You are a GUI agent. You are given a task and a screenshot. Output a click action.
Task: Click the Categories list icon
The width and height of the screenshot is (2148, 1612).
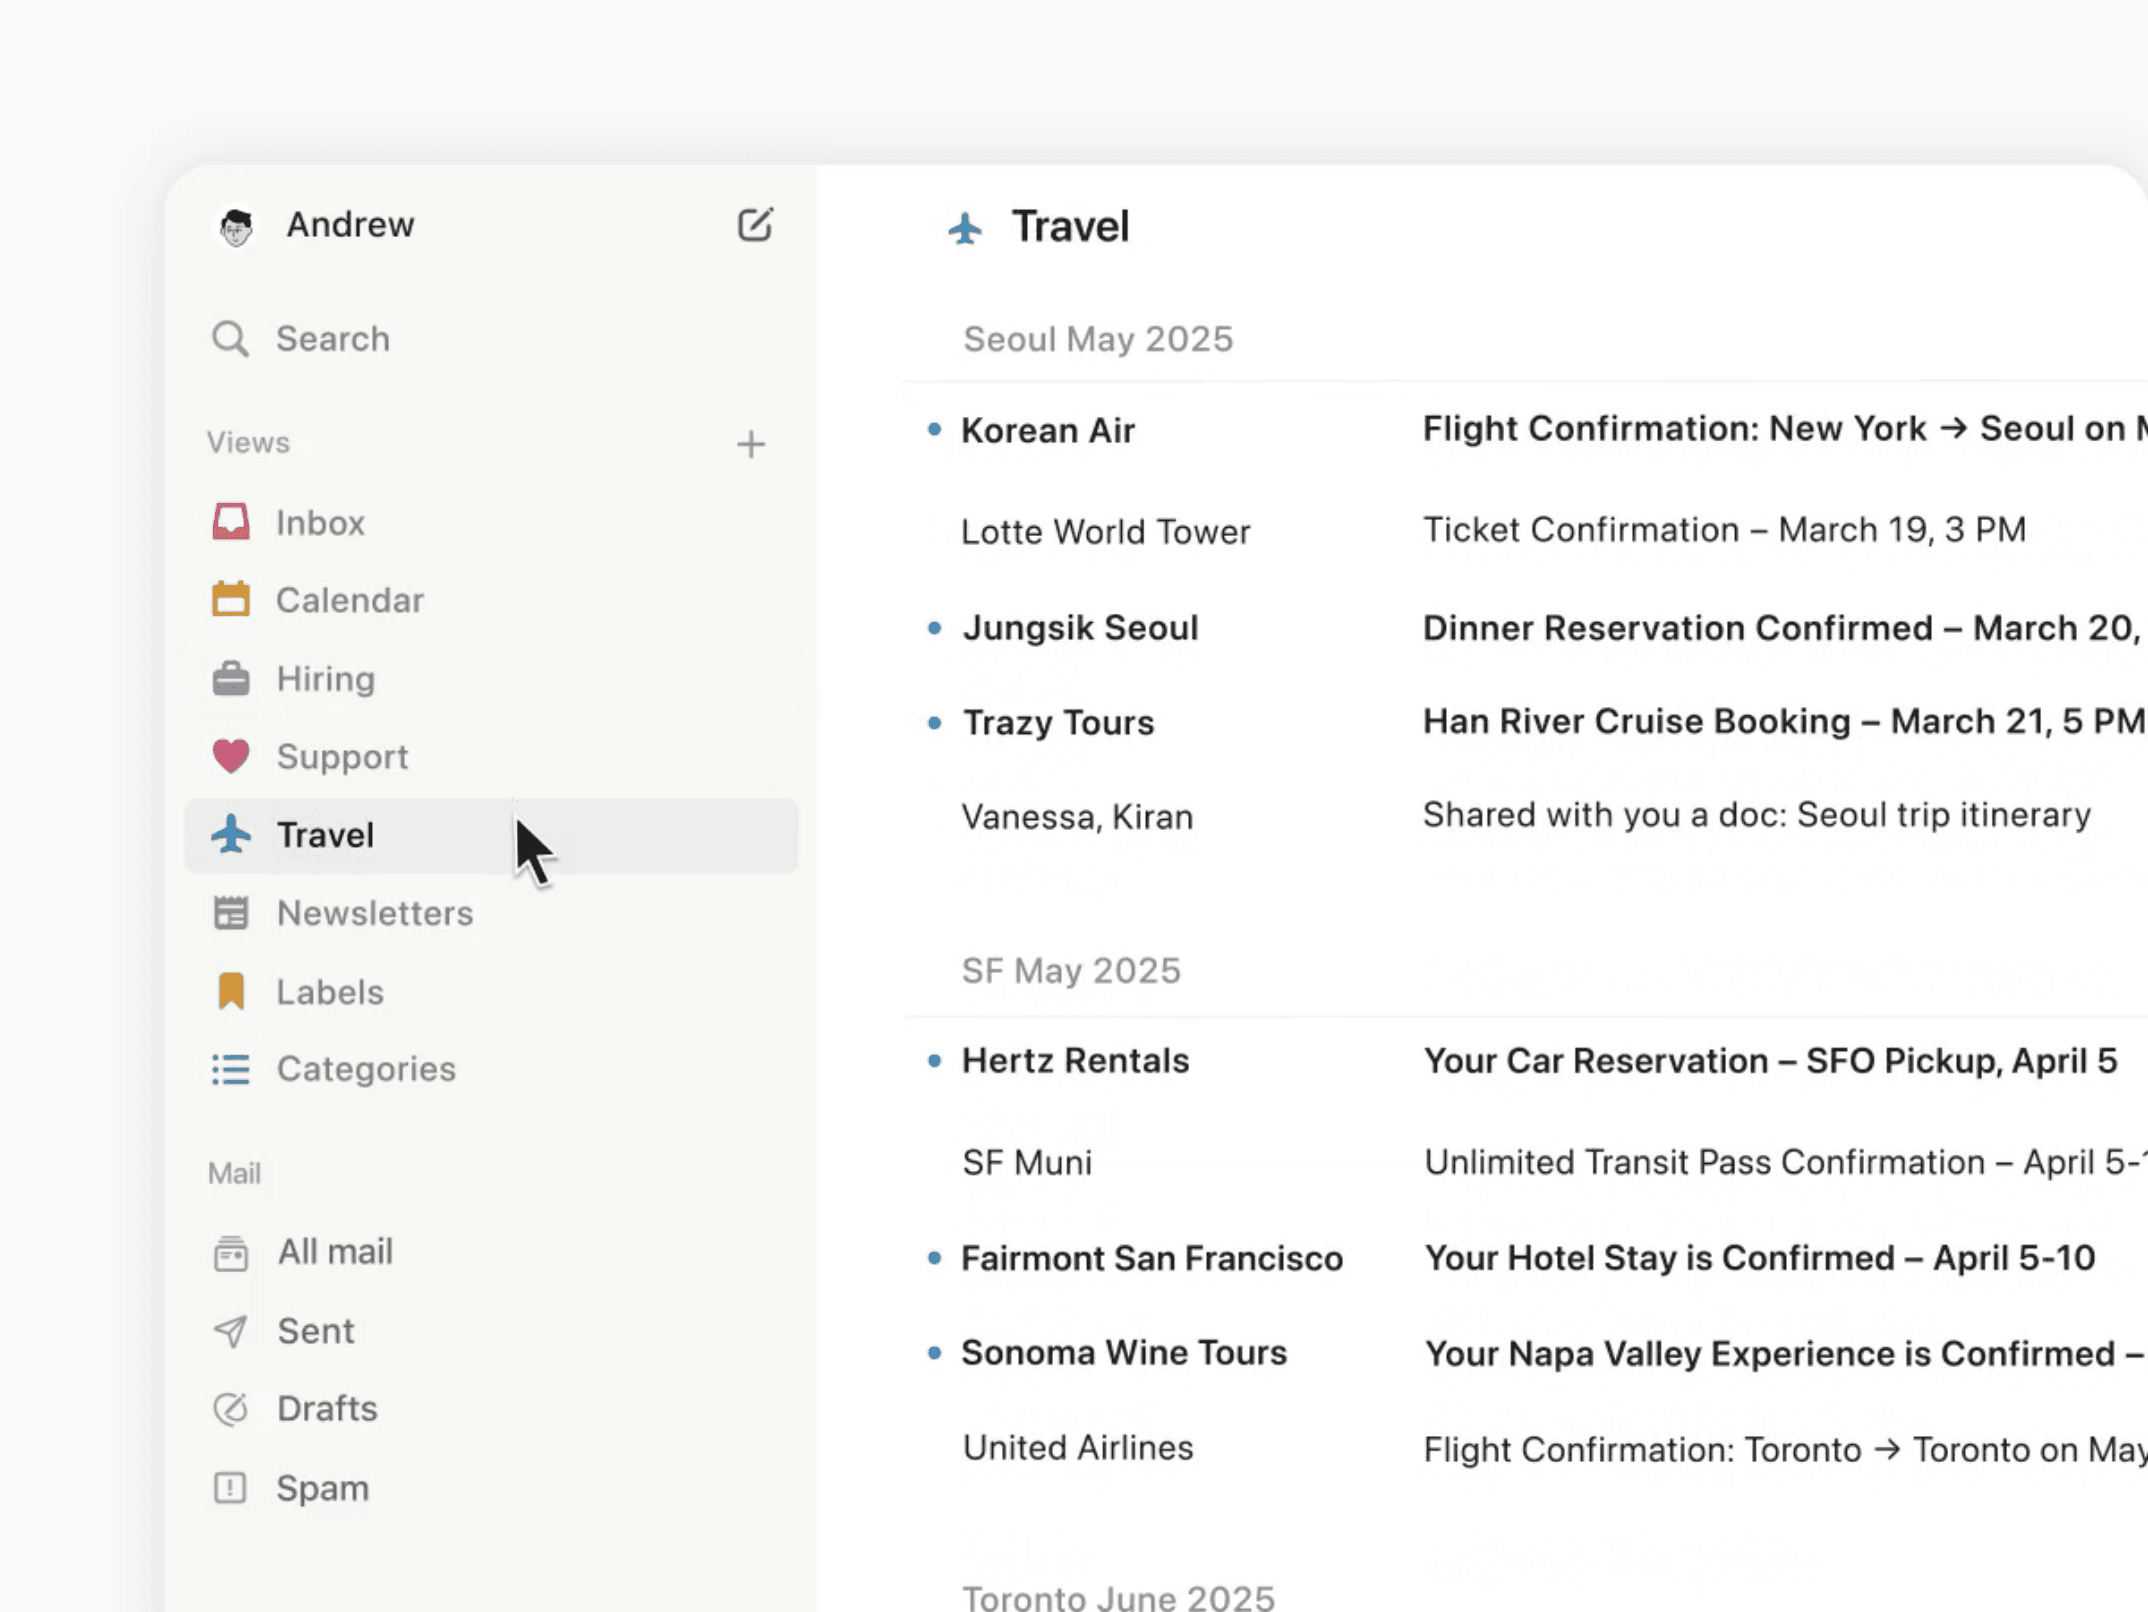tap(231, 1069)
